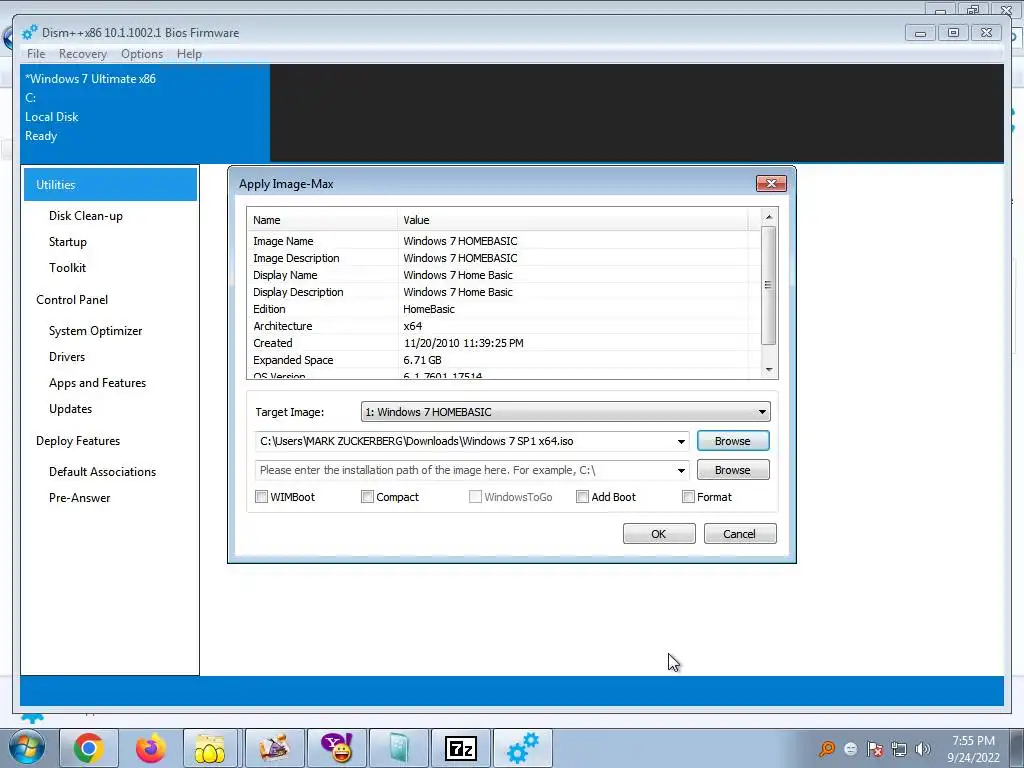Select Pre-Answer in the sidebar
The width and height of the screenshot is (1024, 768).
[x=80, y=498]
